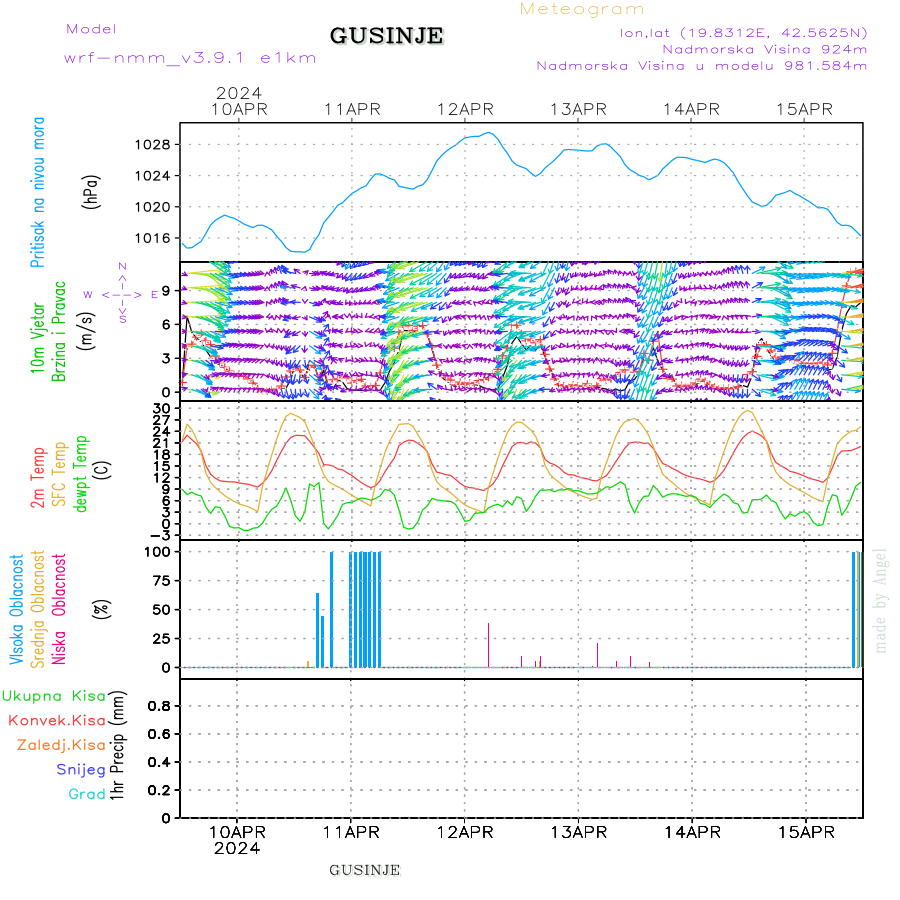Click the 0.8 precipitation axis value
The image size is (900, 900).
tap(159, 706)
